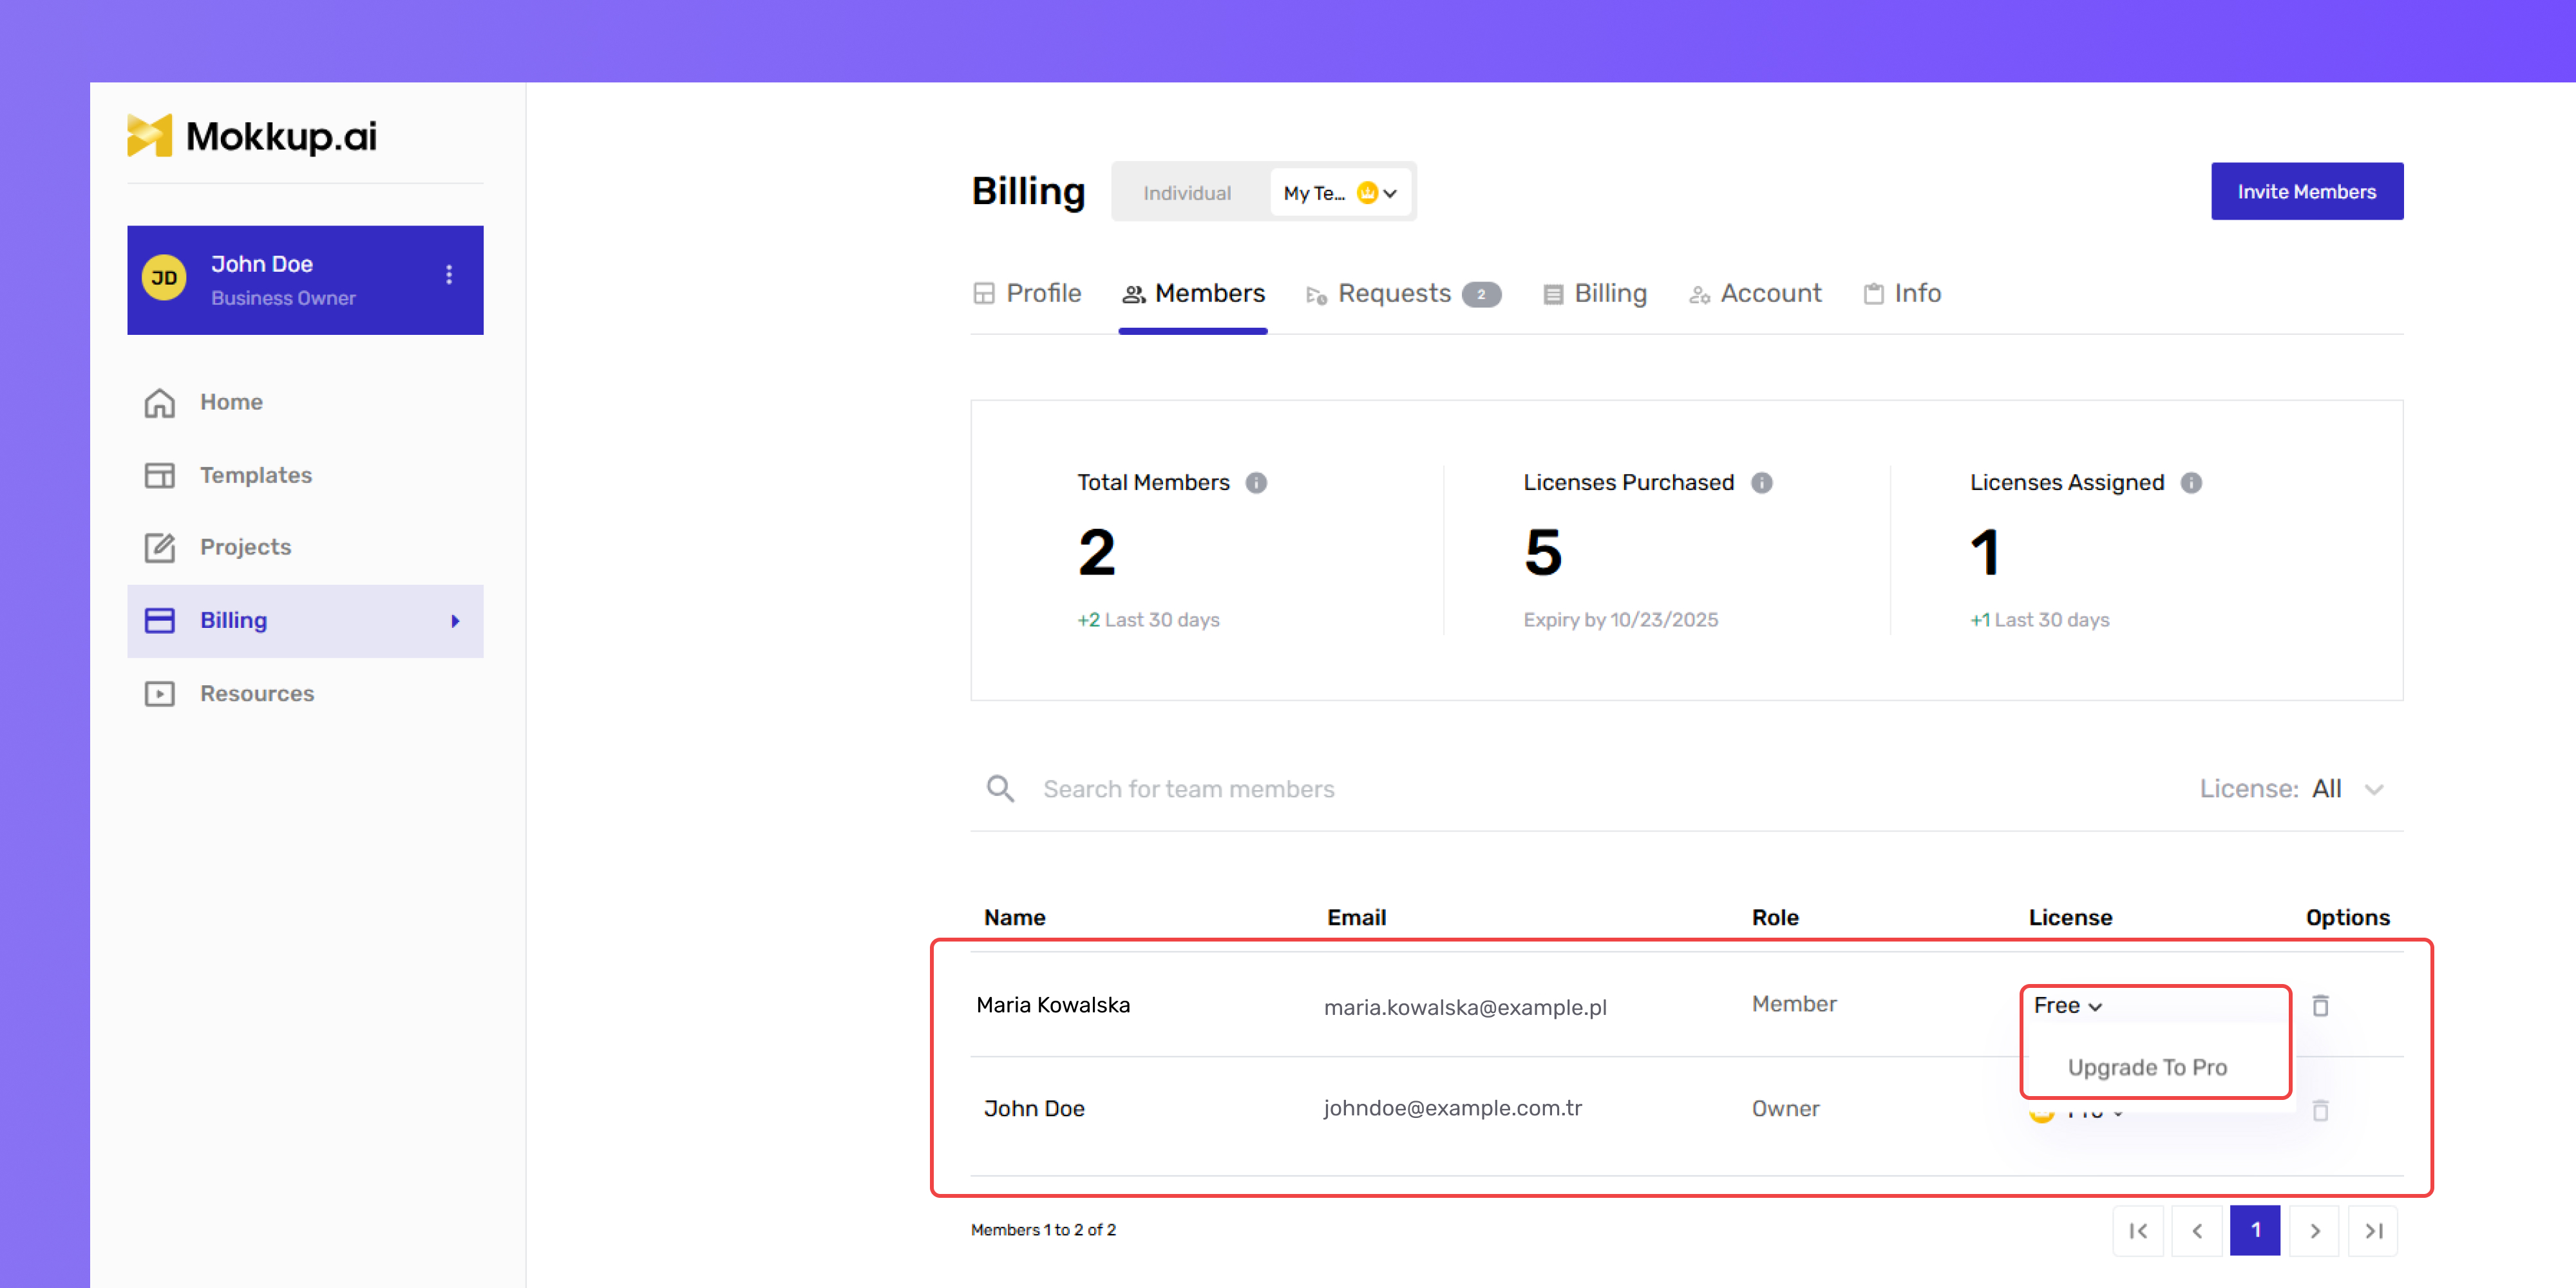The width and height of the screenshot is (2576, 1288).
Task: Go to the last members page
Action: (2373, 1231)
